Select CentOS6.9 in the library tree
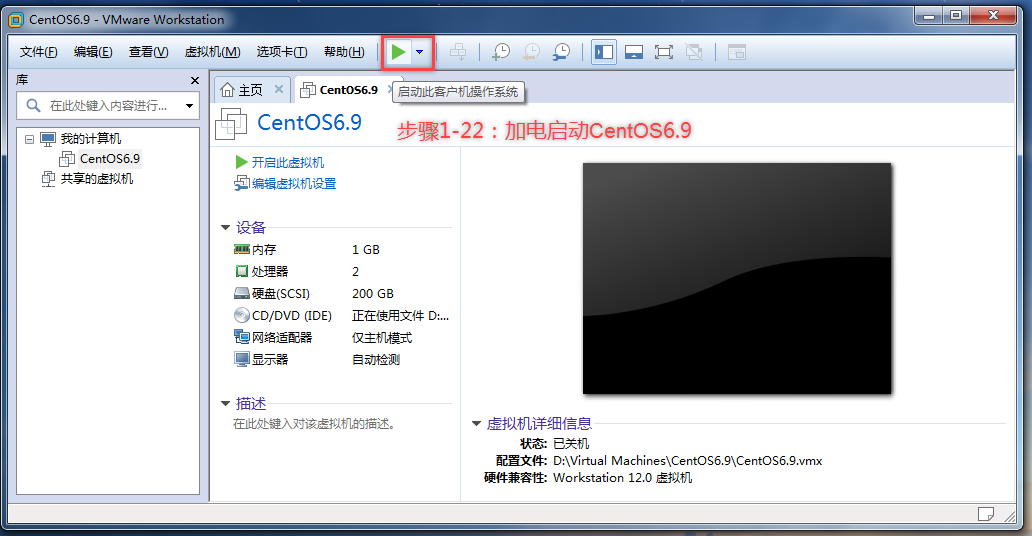The height and width of the screenshot is (536, 1032). pos(109,159)
